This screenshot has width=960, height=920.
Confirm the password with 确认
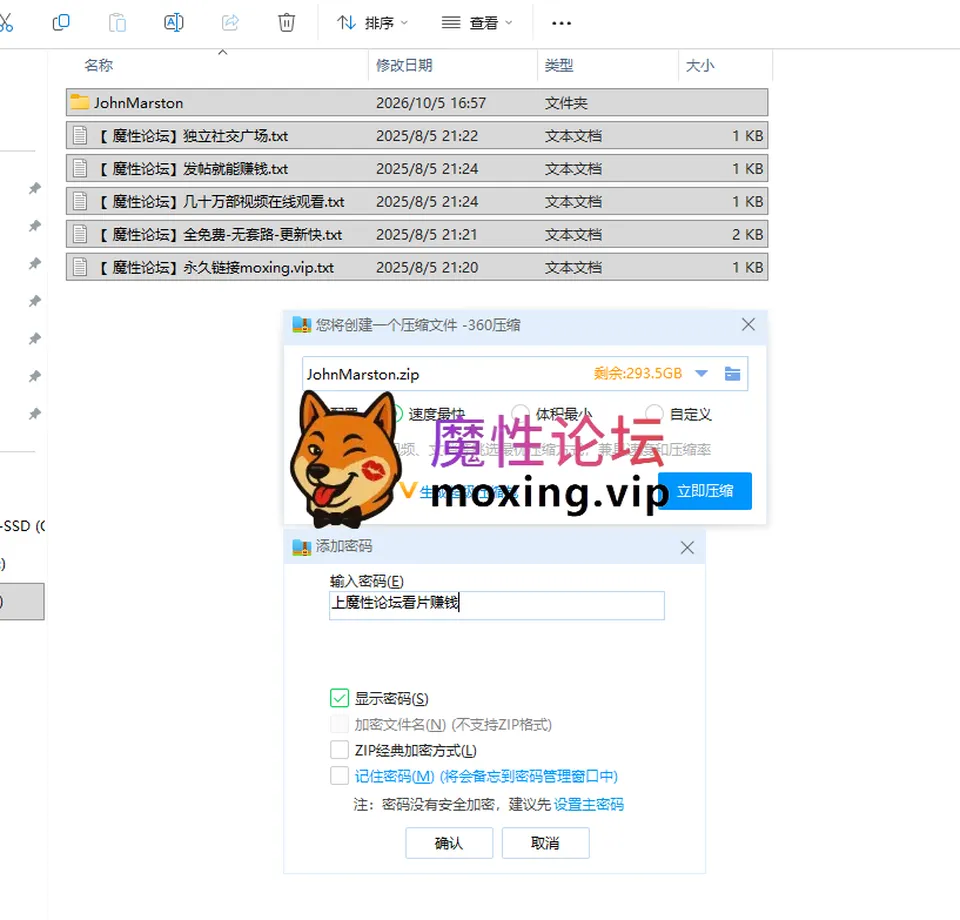click(449, 843)
